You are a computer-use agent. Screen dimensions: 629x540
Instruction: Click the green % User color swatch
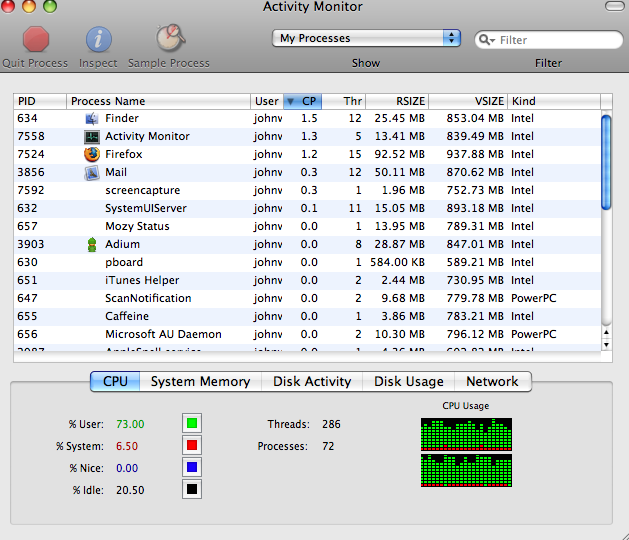(x=192, y=423)
